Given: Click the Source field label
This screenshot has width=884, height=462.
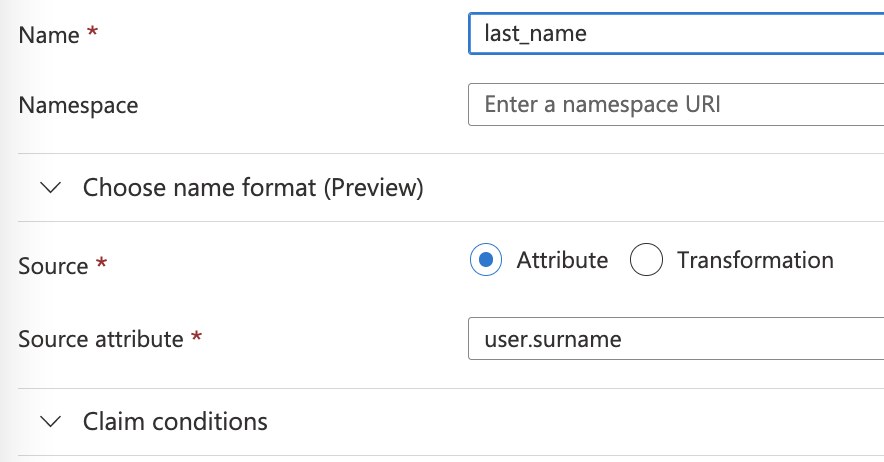Looking at the screenshot, I should [53, 266].
